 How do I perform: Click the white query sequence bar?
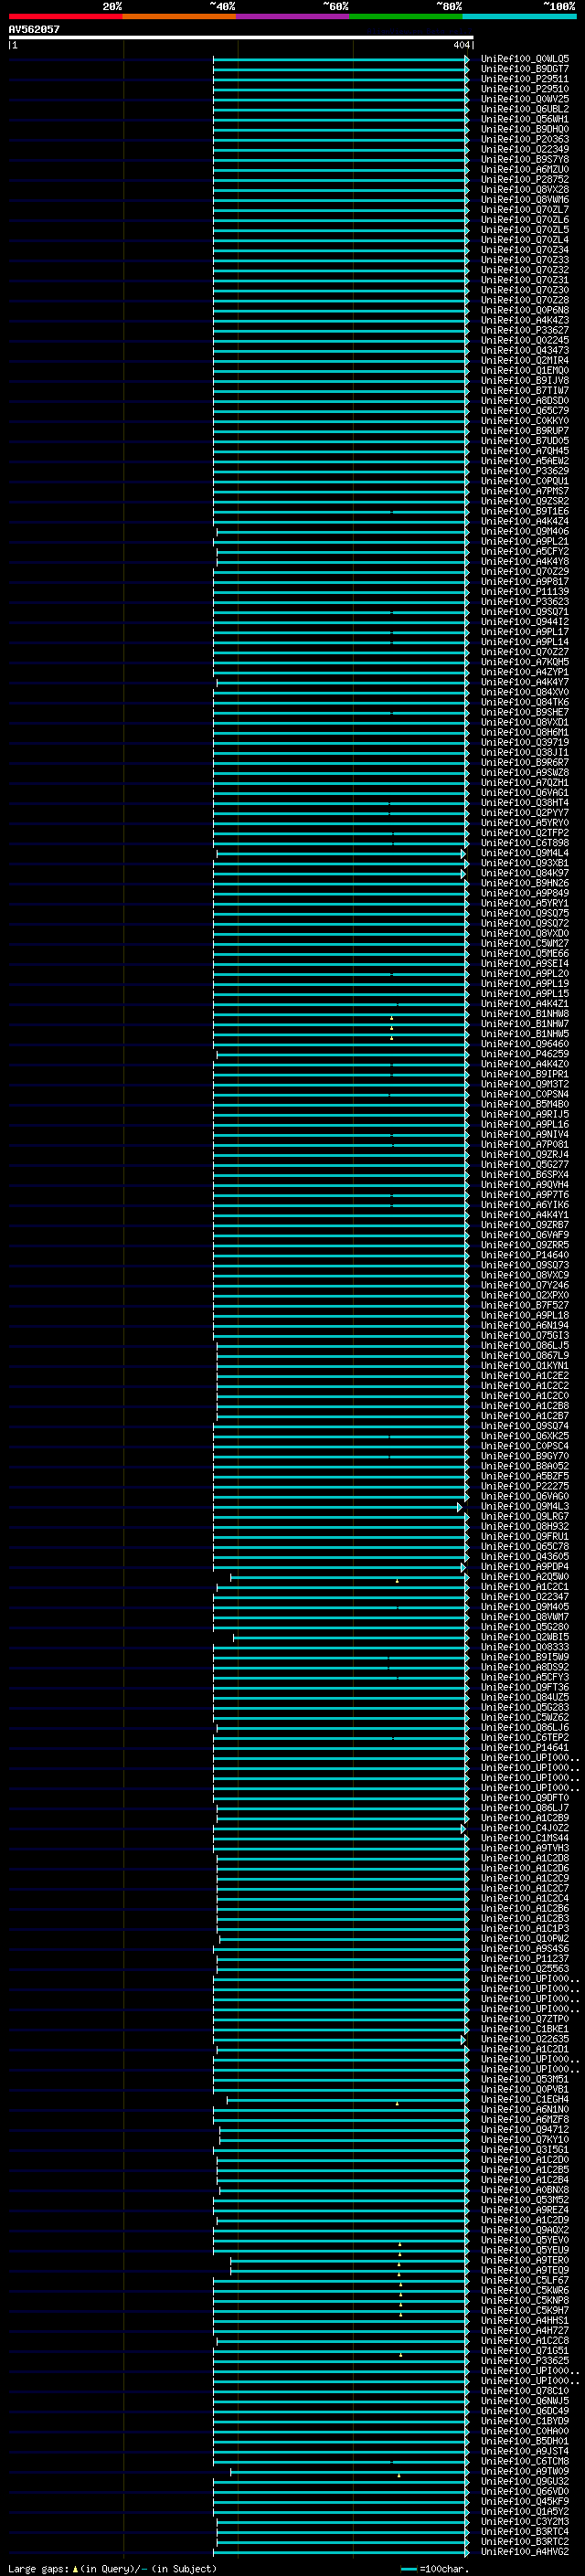pos(240,38)
